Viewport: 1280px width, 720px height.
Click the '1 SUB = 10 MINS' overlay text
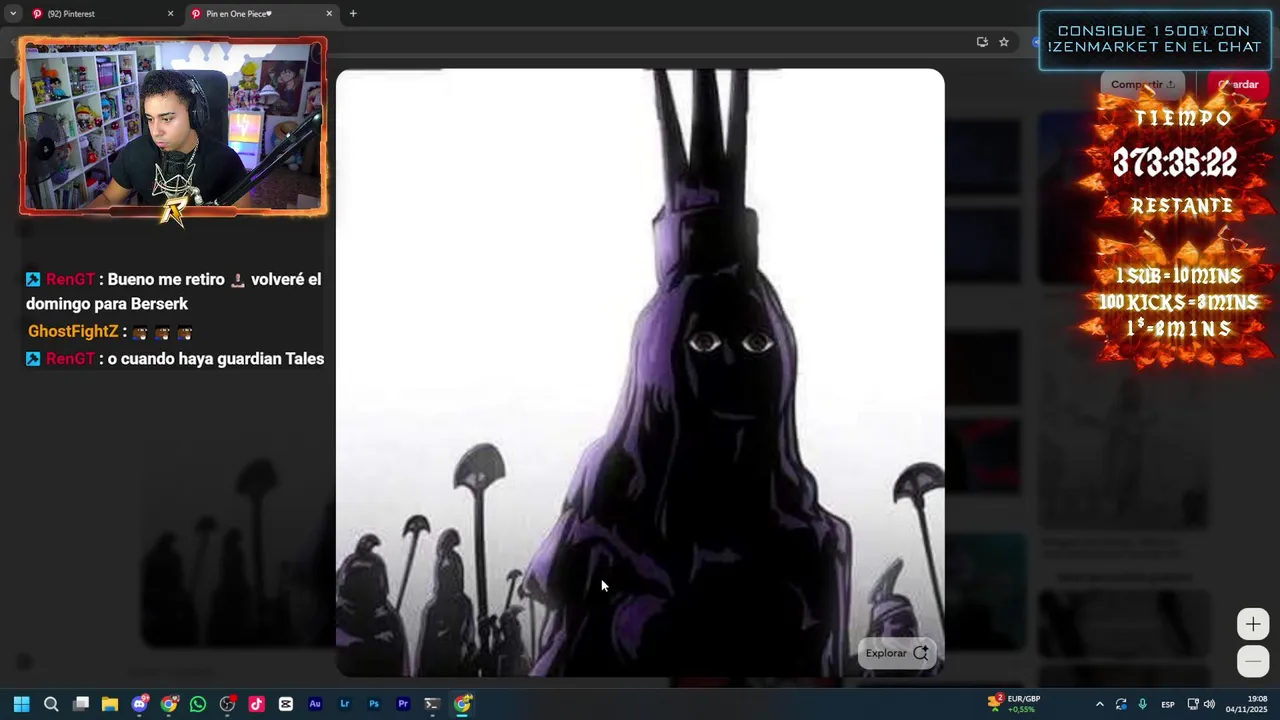click(x=1178, y=275)
